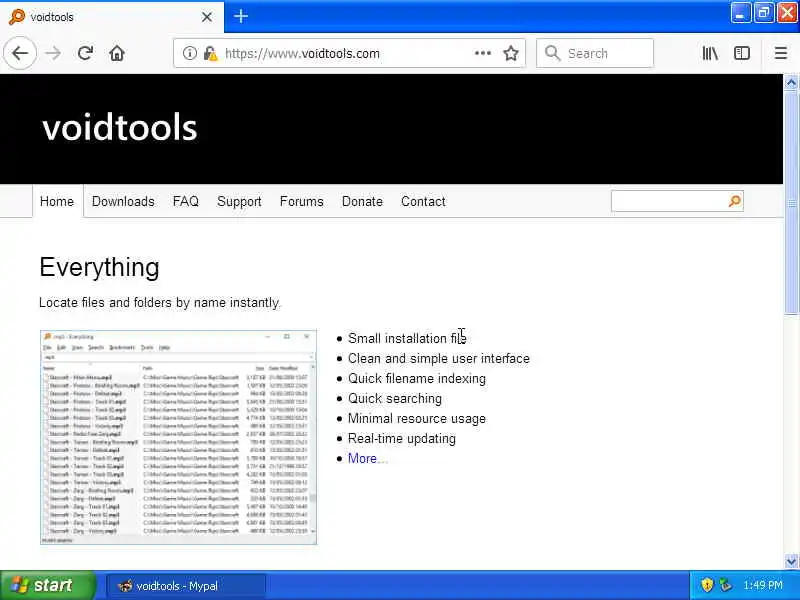Open the Downloads page
800x600 pixels.
(x=123, y=202)
